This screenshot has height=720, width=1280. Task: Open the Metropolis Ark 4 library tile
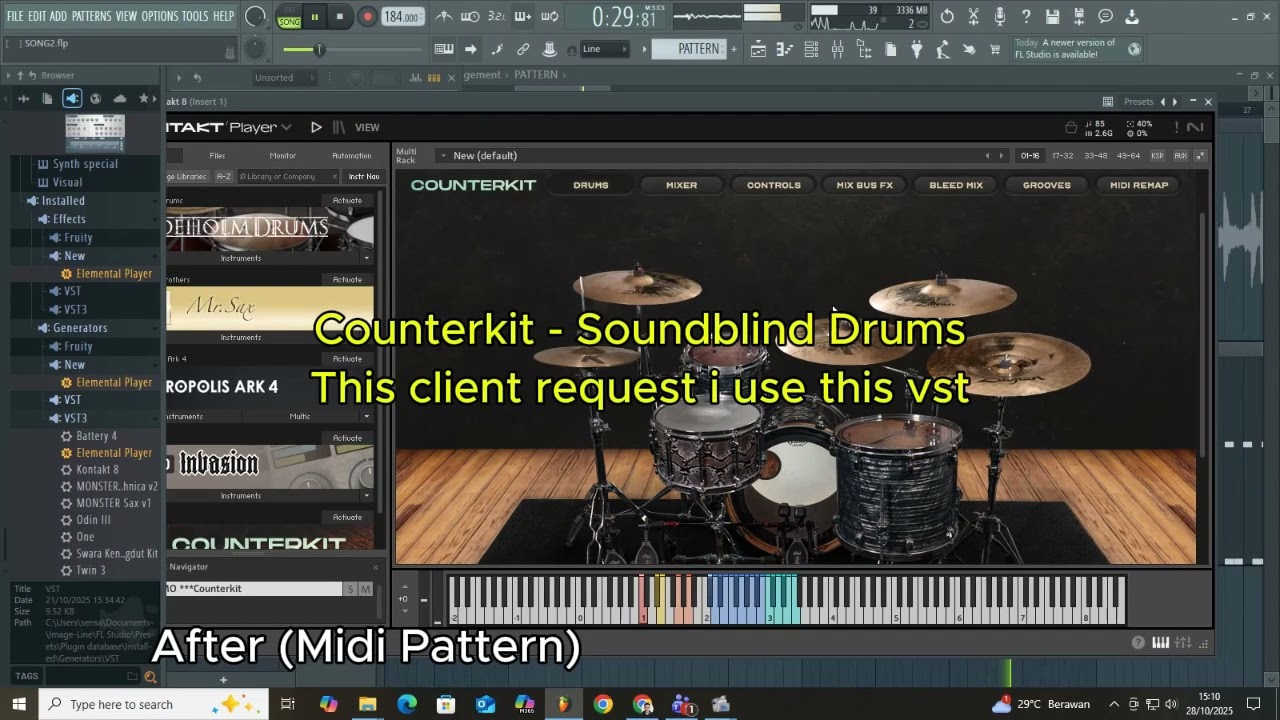pyautogui.click(x=270, y=387)
